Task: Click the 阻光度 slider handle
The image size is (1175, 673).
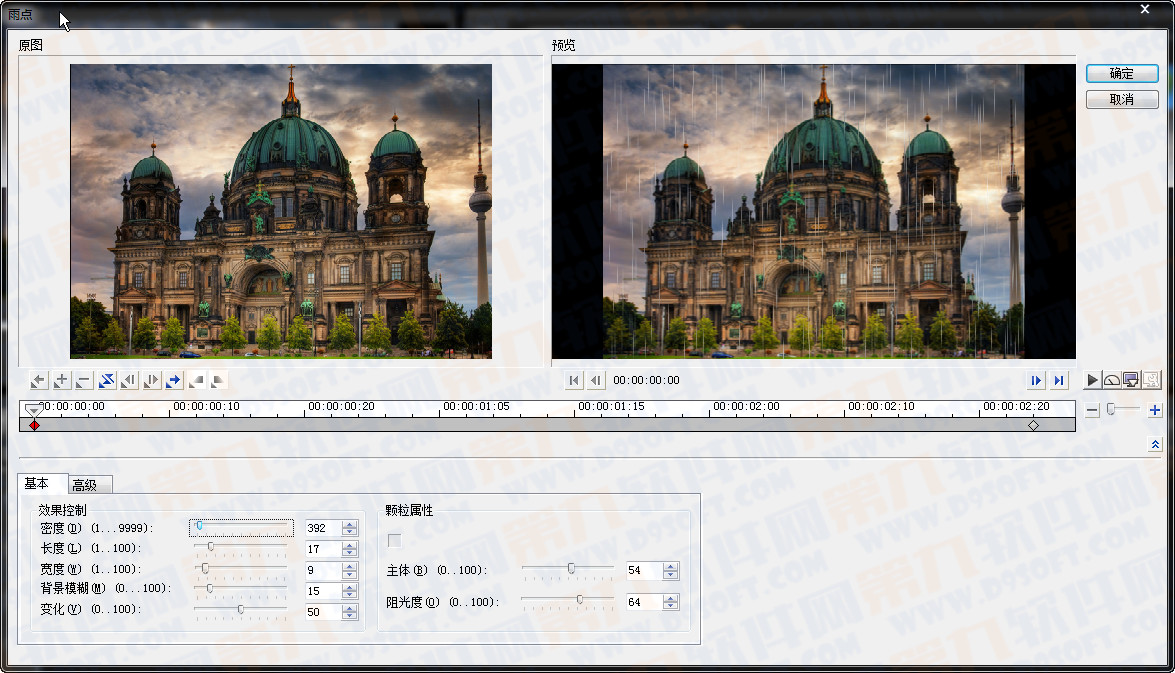Action: pyautogui.click(x=580, y=600)
